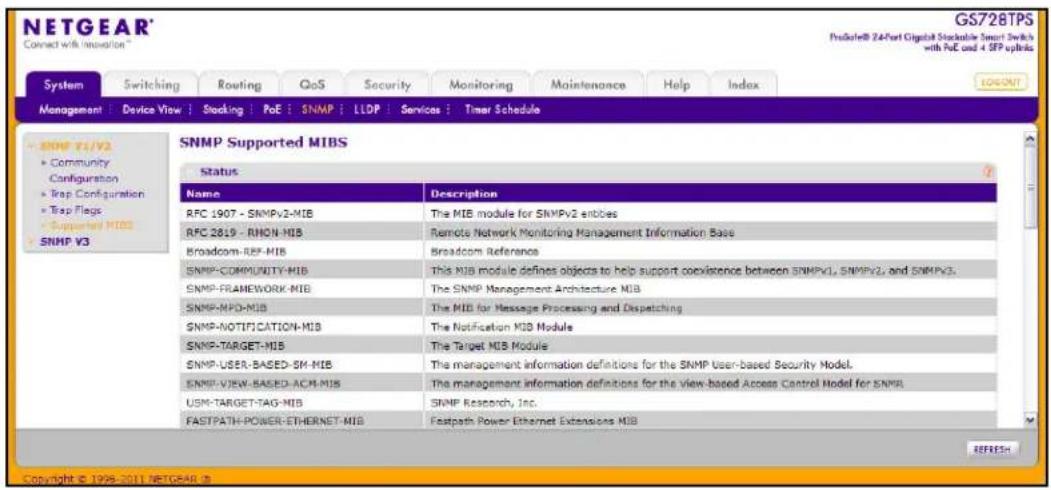Open the Switching tab
1051x490 pixels.
[x=151, y=85]
